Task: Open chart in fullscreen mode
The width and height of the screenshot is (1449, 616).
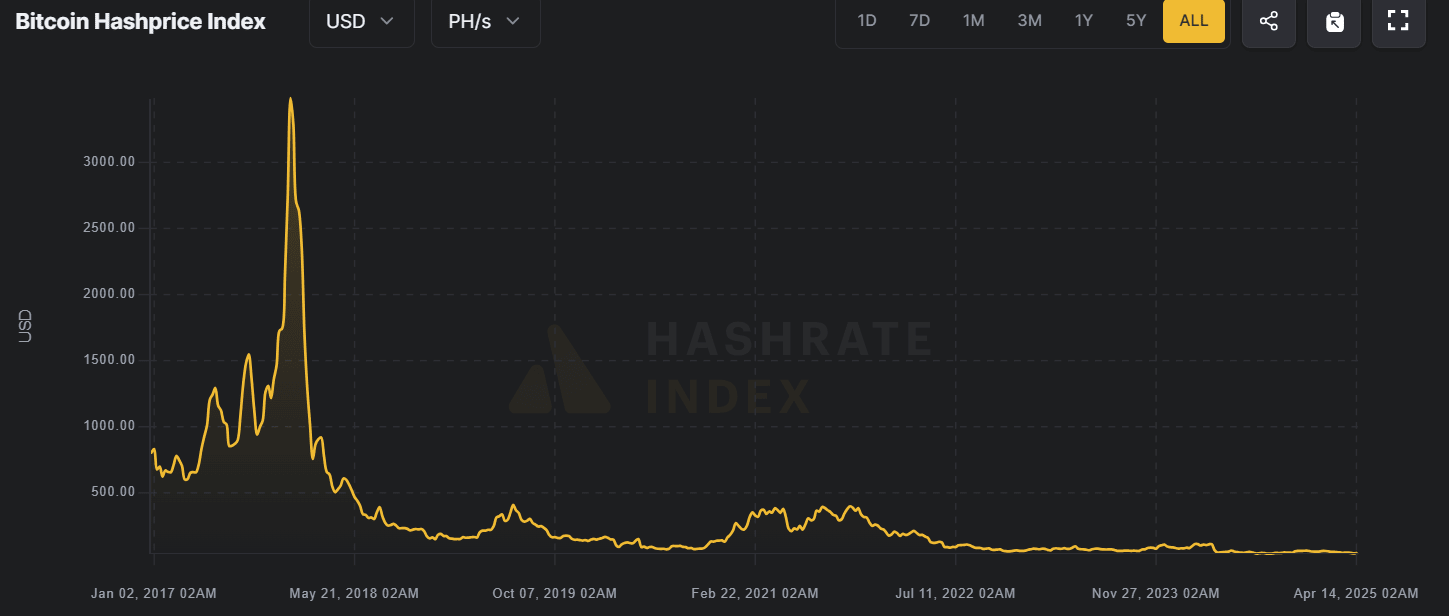Action: pyautogui.click(x=1398, y=21)
